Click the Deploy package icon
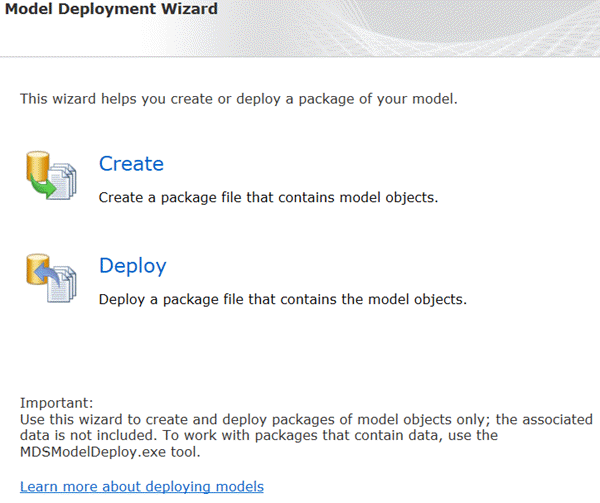Viewport: 600px width, 503px height. coord(50,276)
